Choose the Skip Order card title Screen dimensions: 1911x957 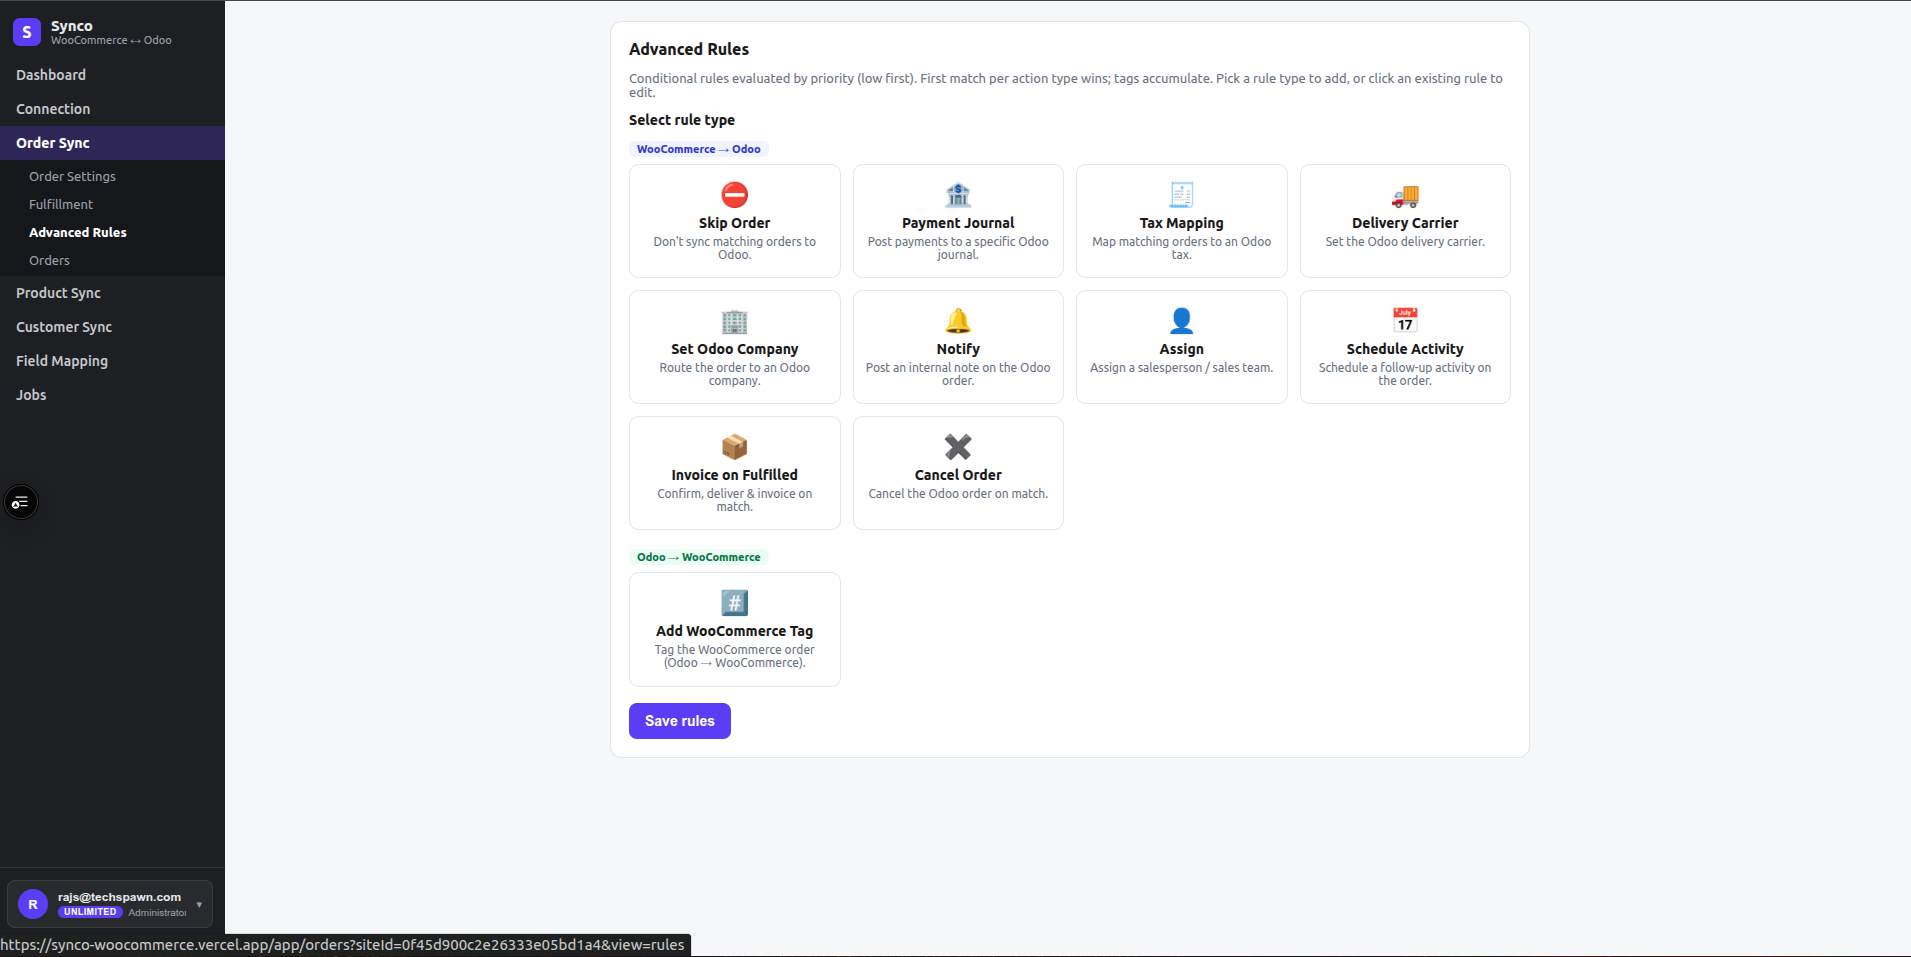[x=734, y=223]
